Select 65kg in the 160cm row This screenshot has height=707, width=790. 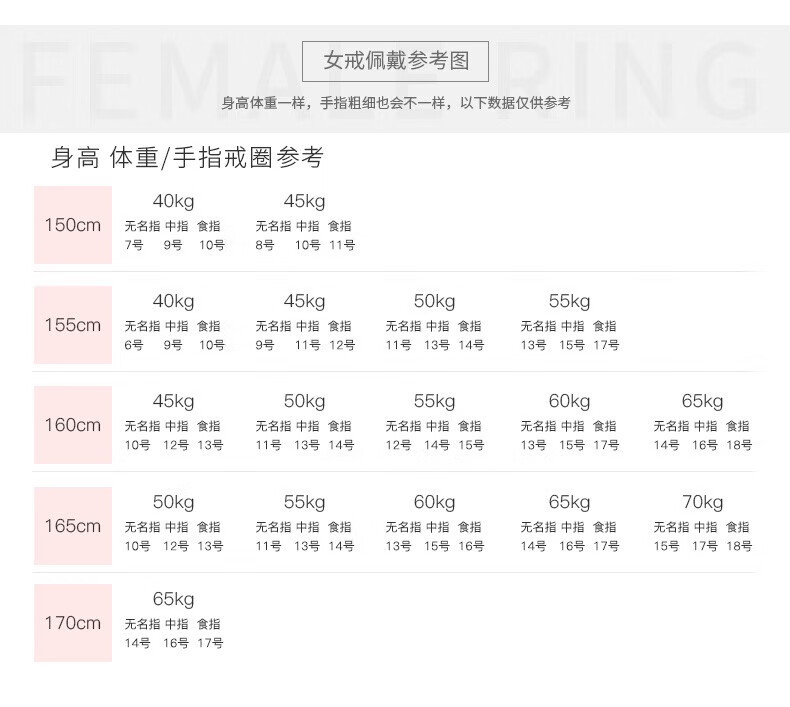click(702, 401)
